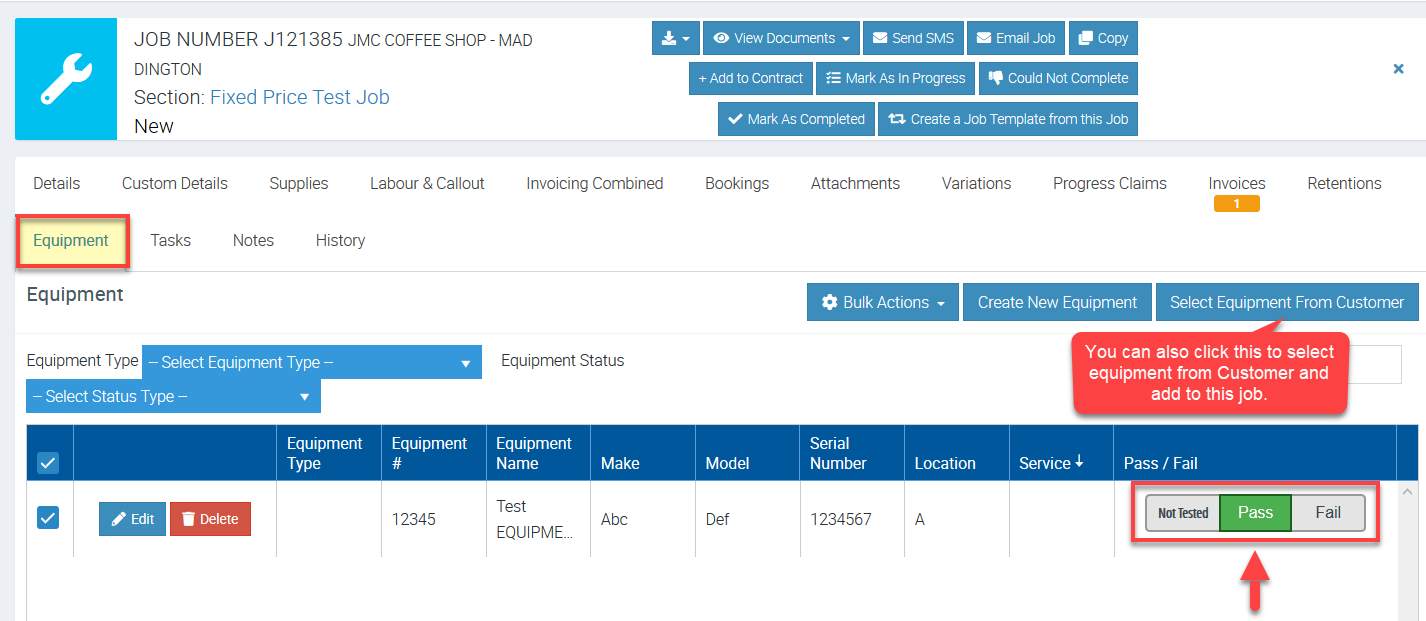
Task: Click Mark As In Progress button
Action: 895,78
